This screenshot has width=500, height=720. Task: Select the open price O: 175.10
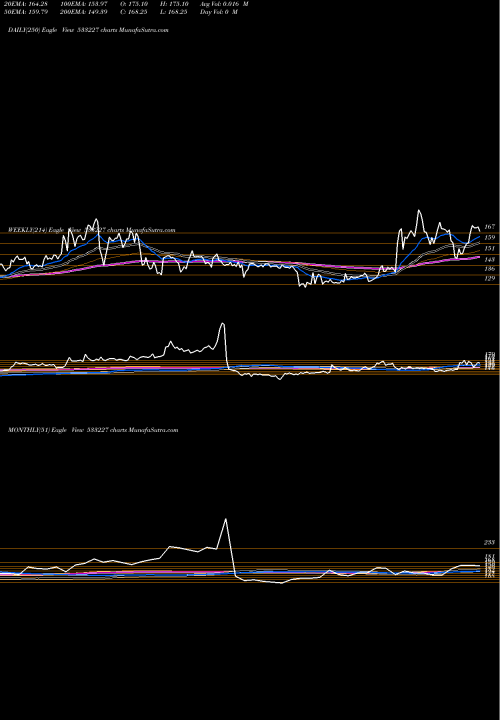pos(135,4)
